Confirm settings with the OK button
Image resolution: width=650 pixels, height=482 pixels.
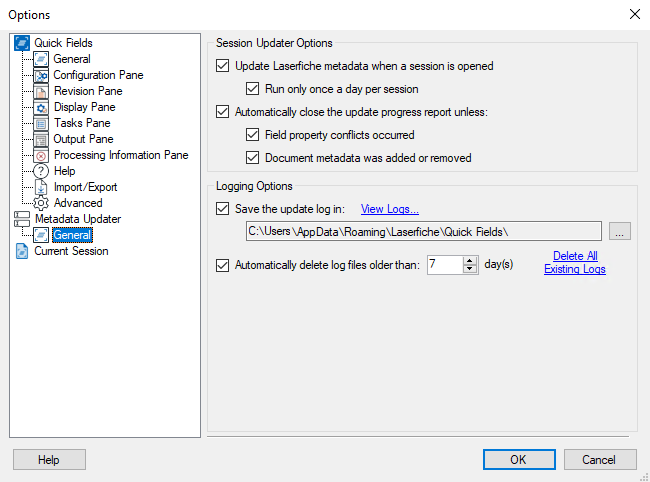519,460
